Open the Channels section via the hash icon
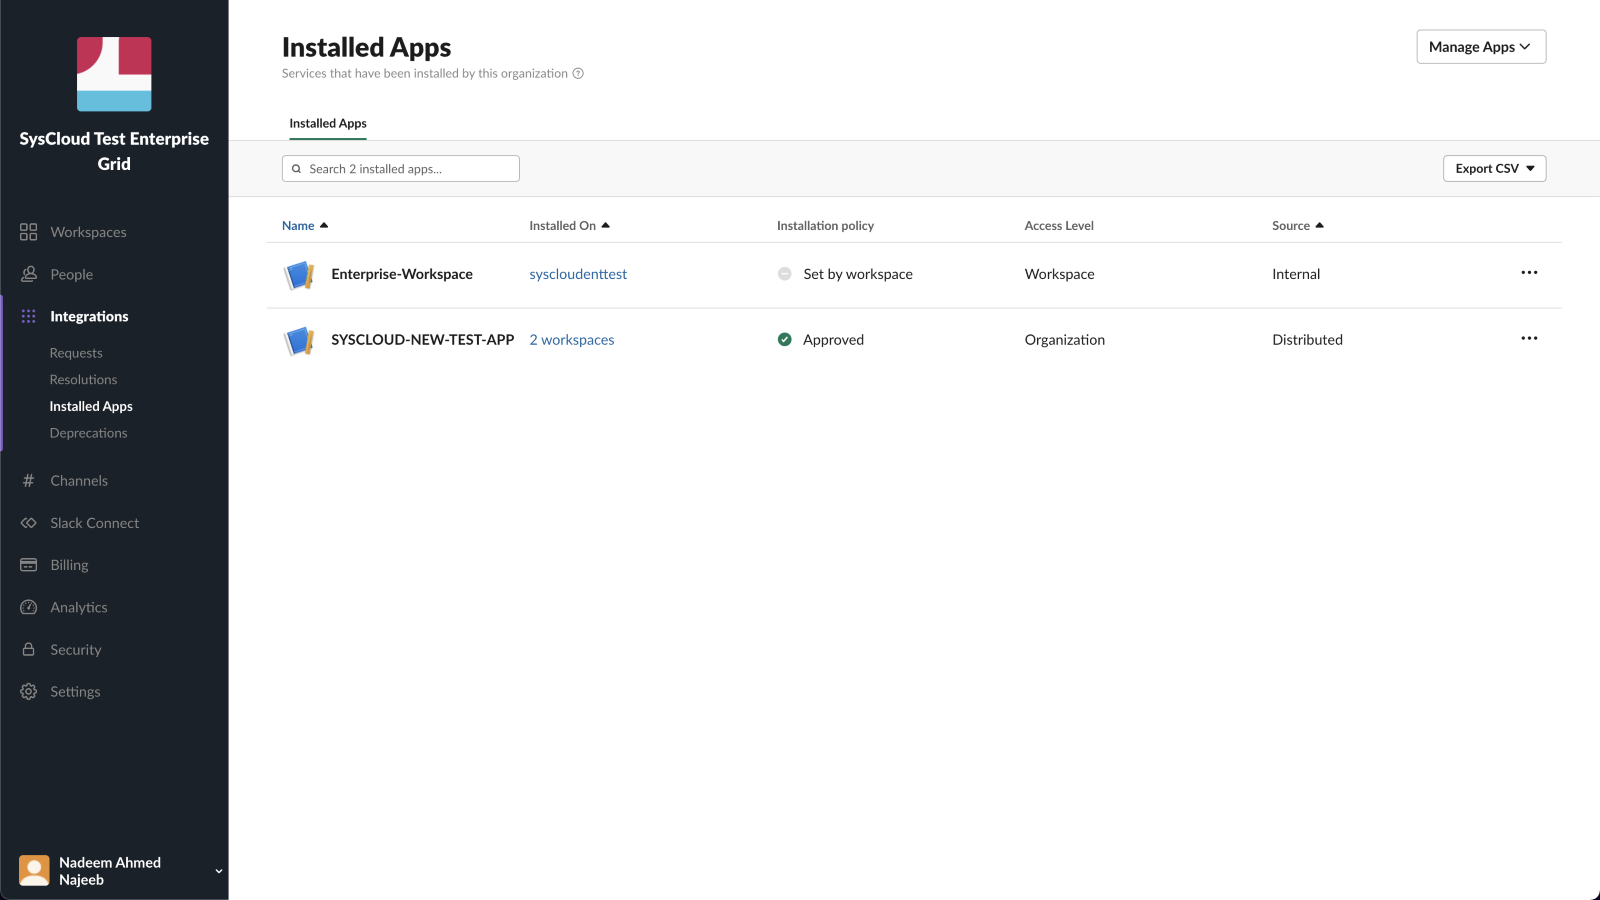Viewport: 1600px width, 900px height. tap(28, 480)
